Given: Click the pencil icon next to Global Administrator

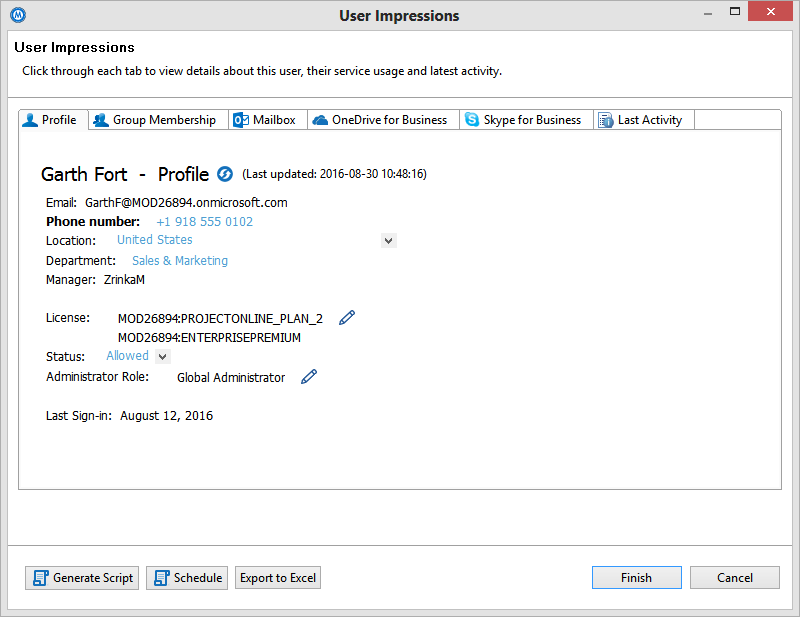Looking at the screenshot, I should coord(309,376).
